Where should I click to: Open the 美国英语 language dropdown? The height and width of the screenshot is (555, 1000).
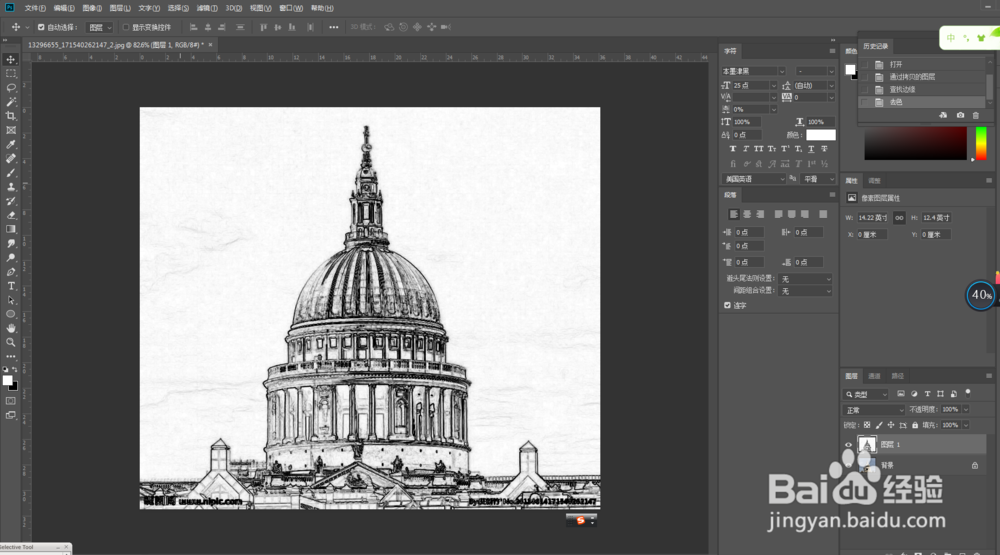pos(754,179)
